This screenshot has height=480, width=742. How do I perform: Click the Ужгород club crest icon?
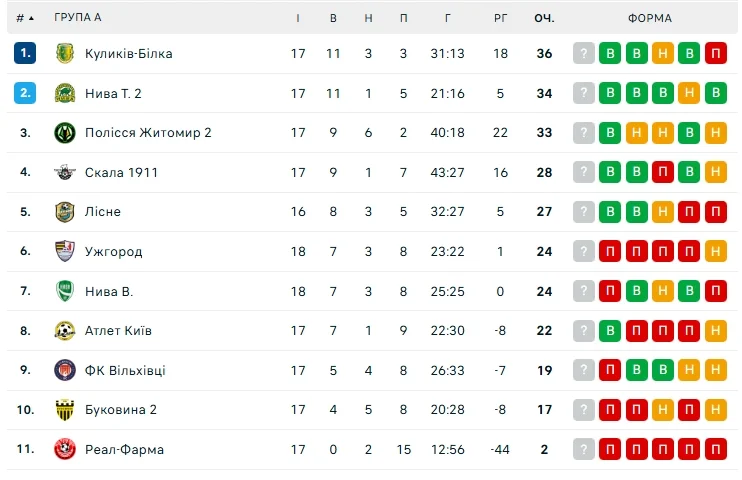tap(65, 251)
